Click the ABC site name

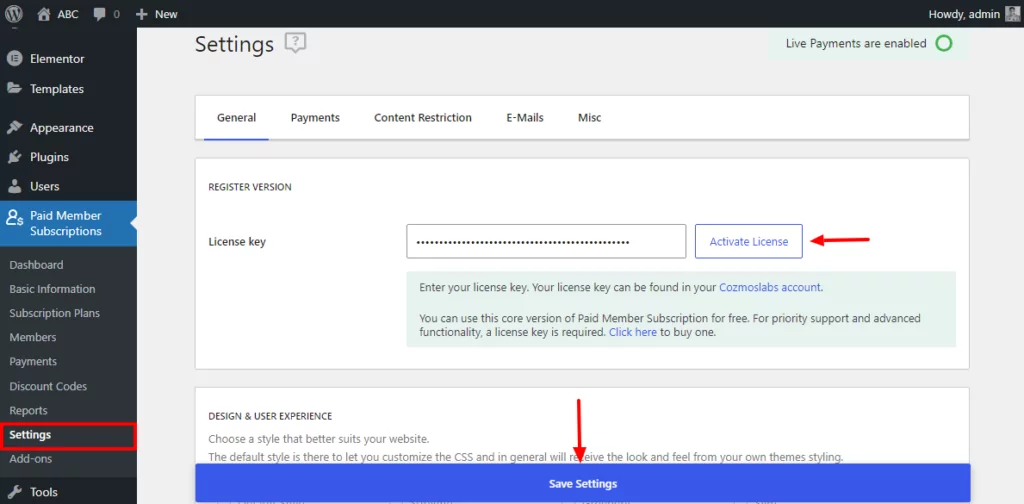pyautogui.click(x=68, y=14)
